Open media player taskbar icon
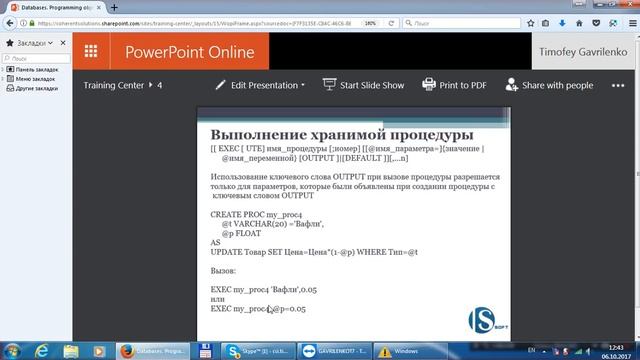This screenshot has height=360, width=640. click(99, 351)
